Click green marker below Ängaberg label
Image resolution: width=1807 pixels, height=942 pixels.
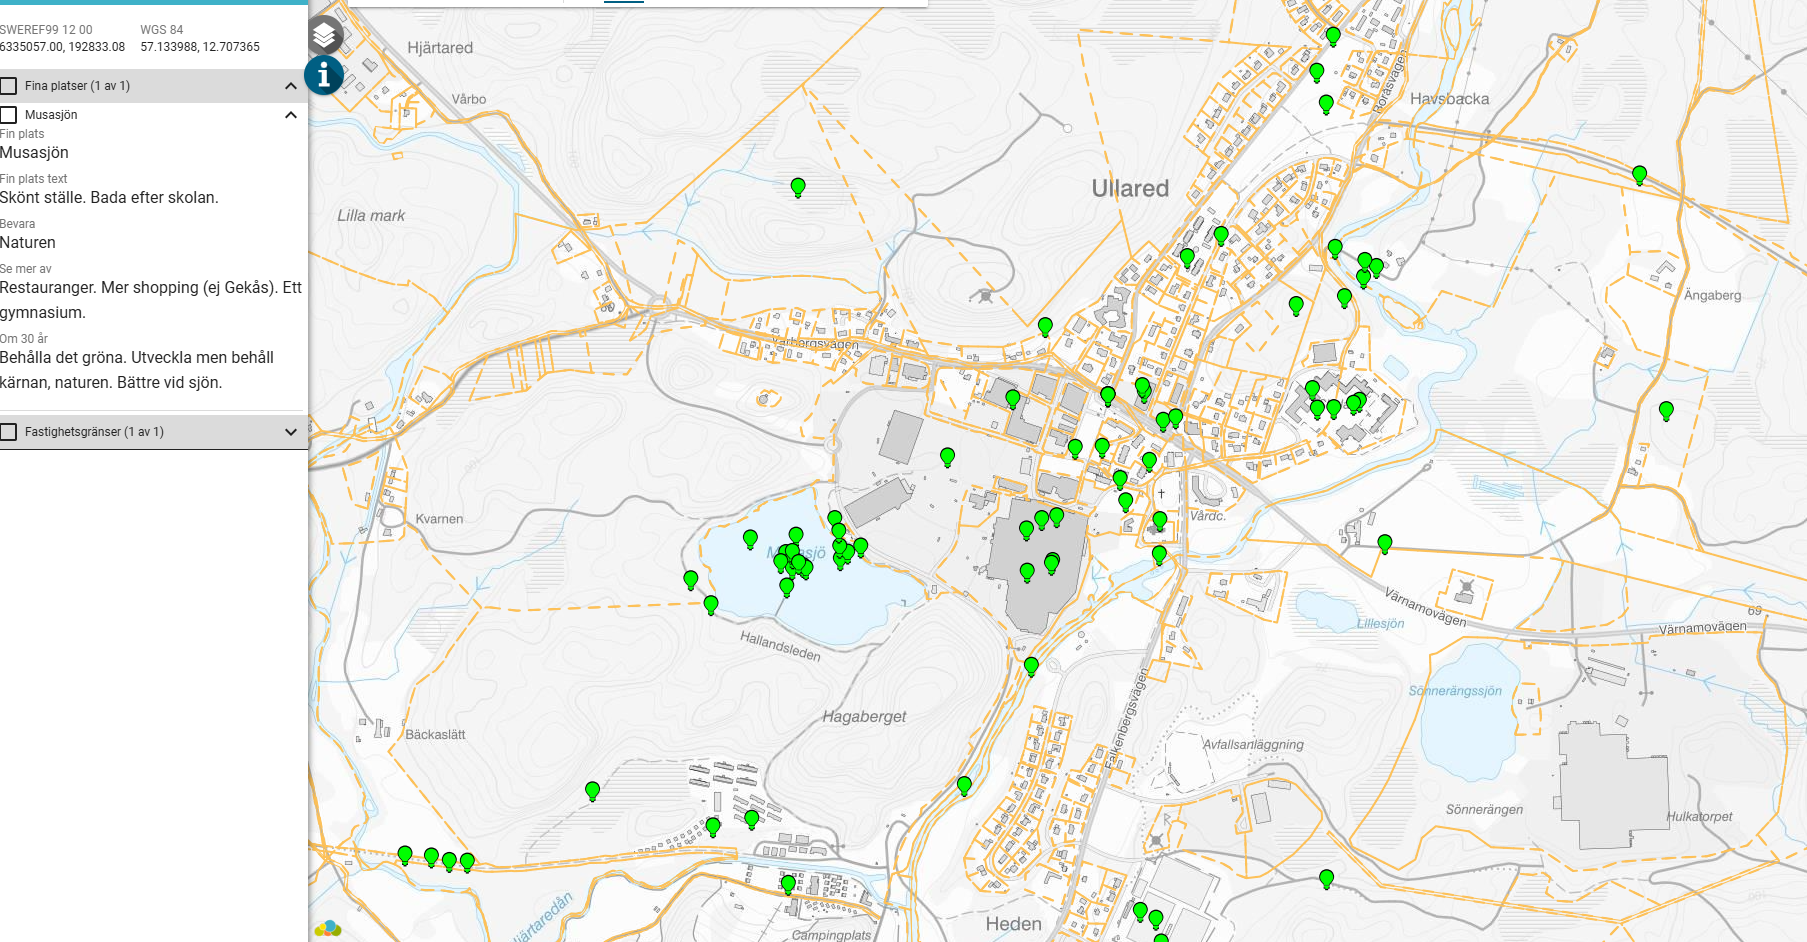click(x=1666, y=410)
